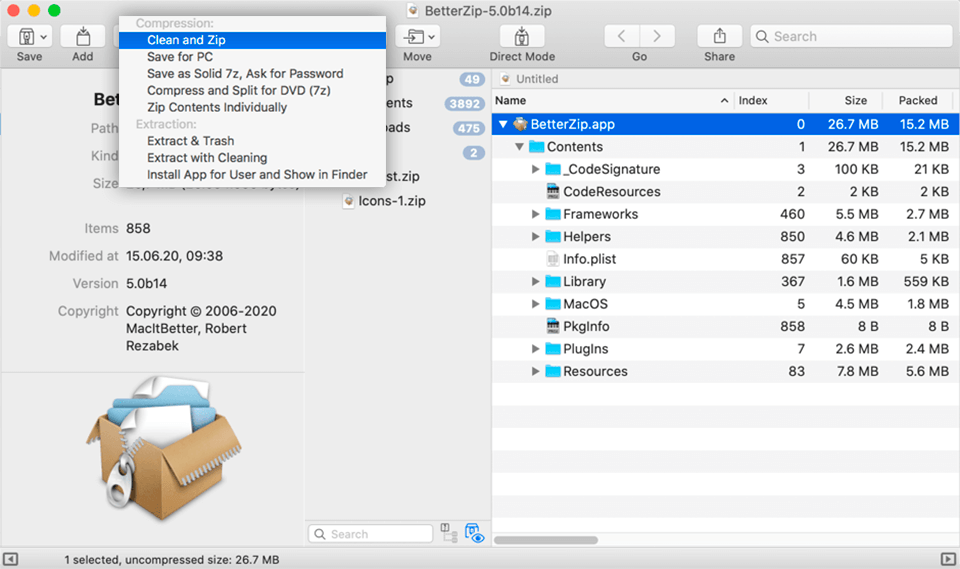
Task: Expand the Frameworks folder
Action: click(536, 214)
